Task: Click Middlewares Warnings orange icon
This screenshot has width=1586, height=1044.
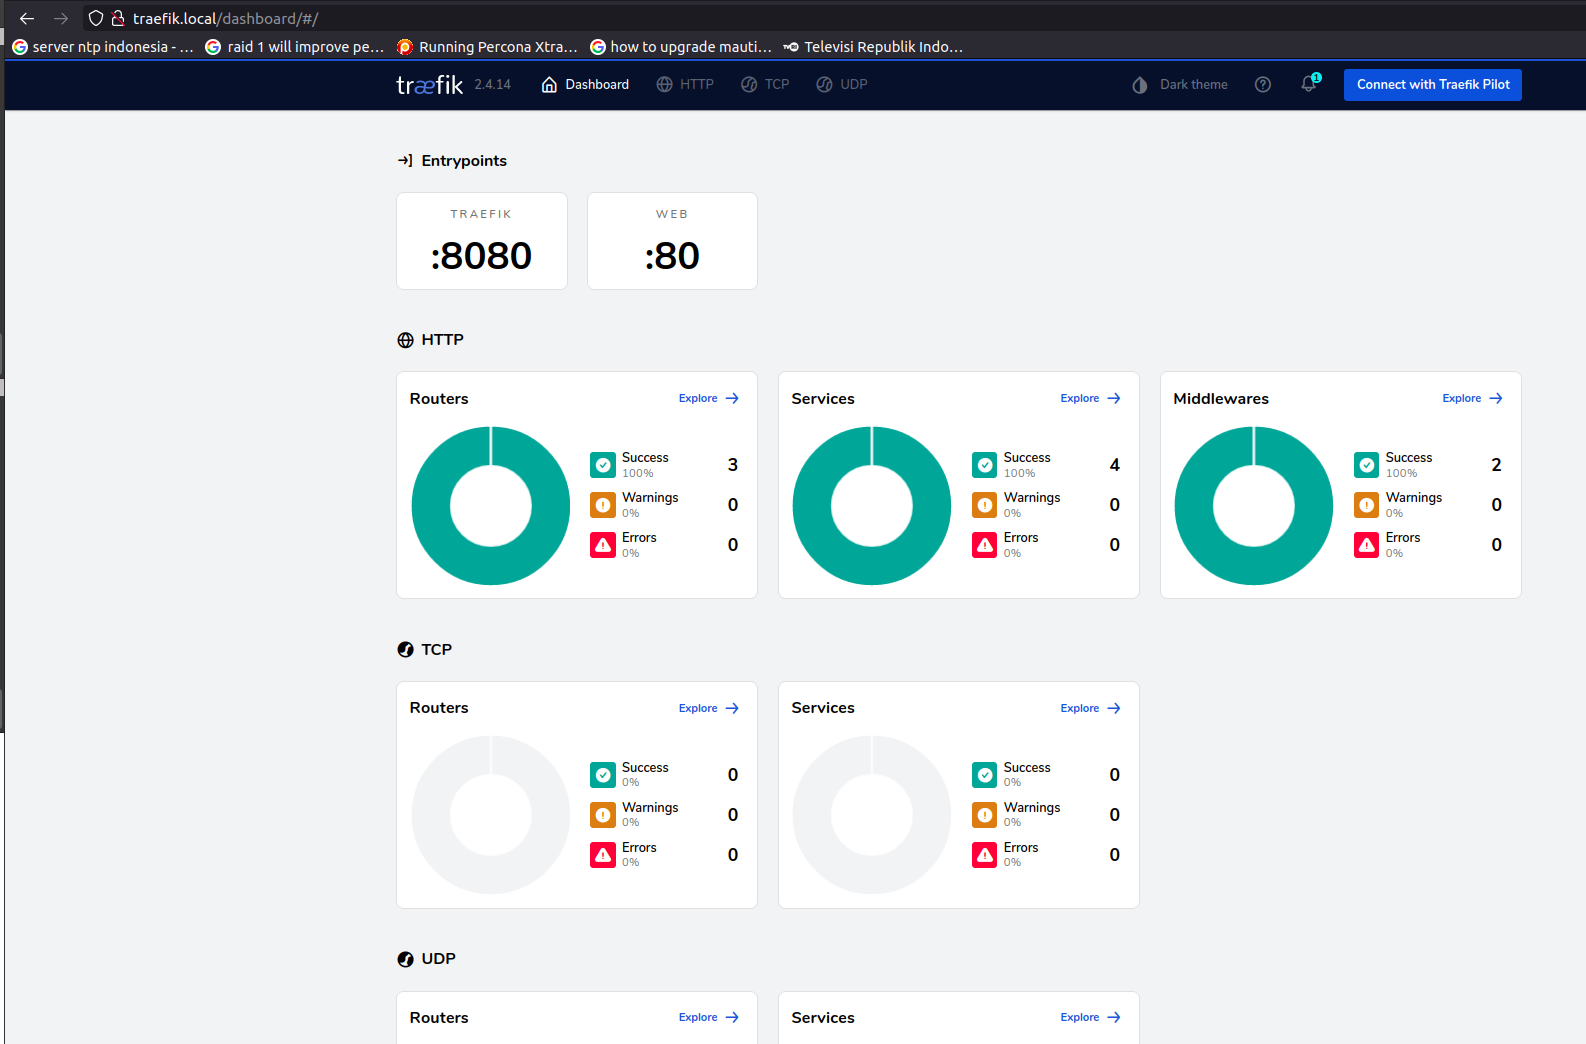Action: tap(1367, 505)
